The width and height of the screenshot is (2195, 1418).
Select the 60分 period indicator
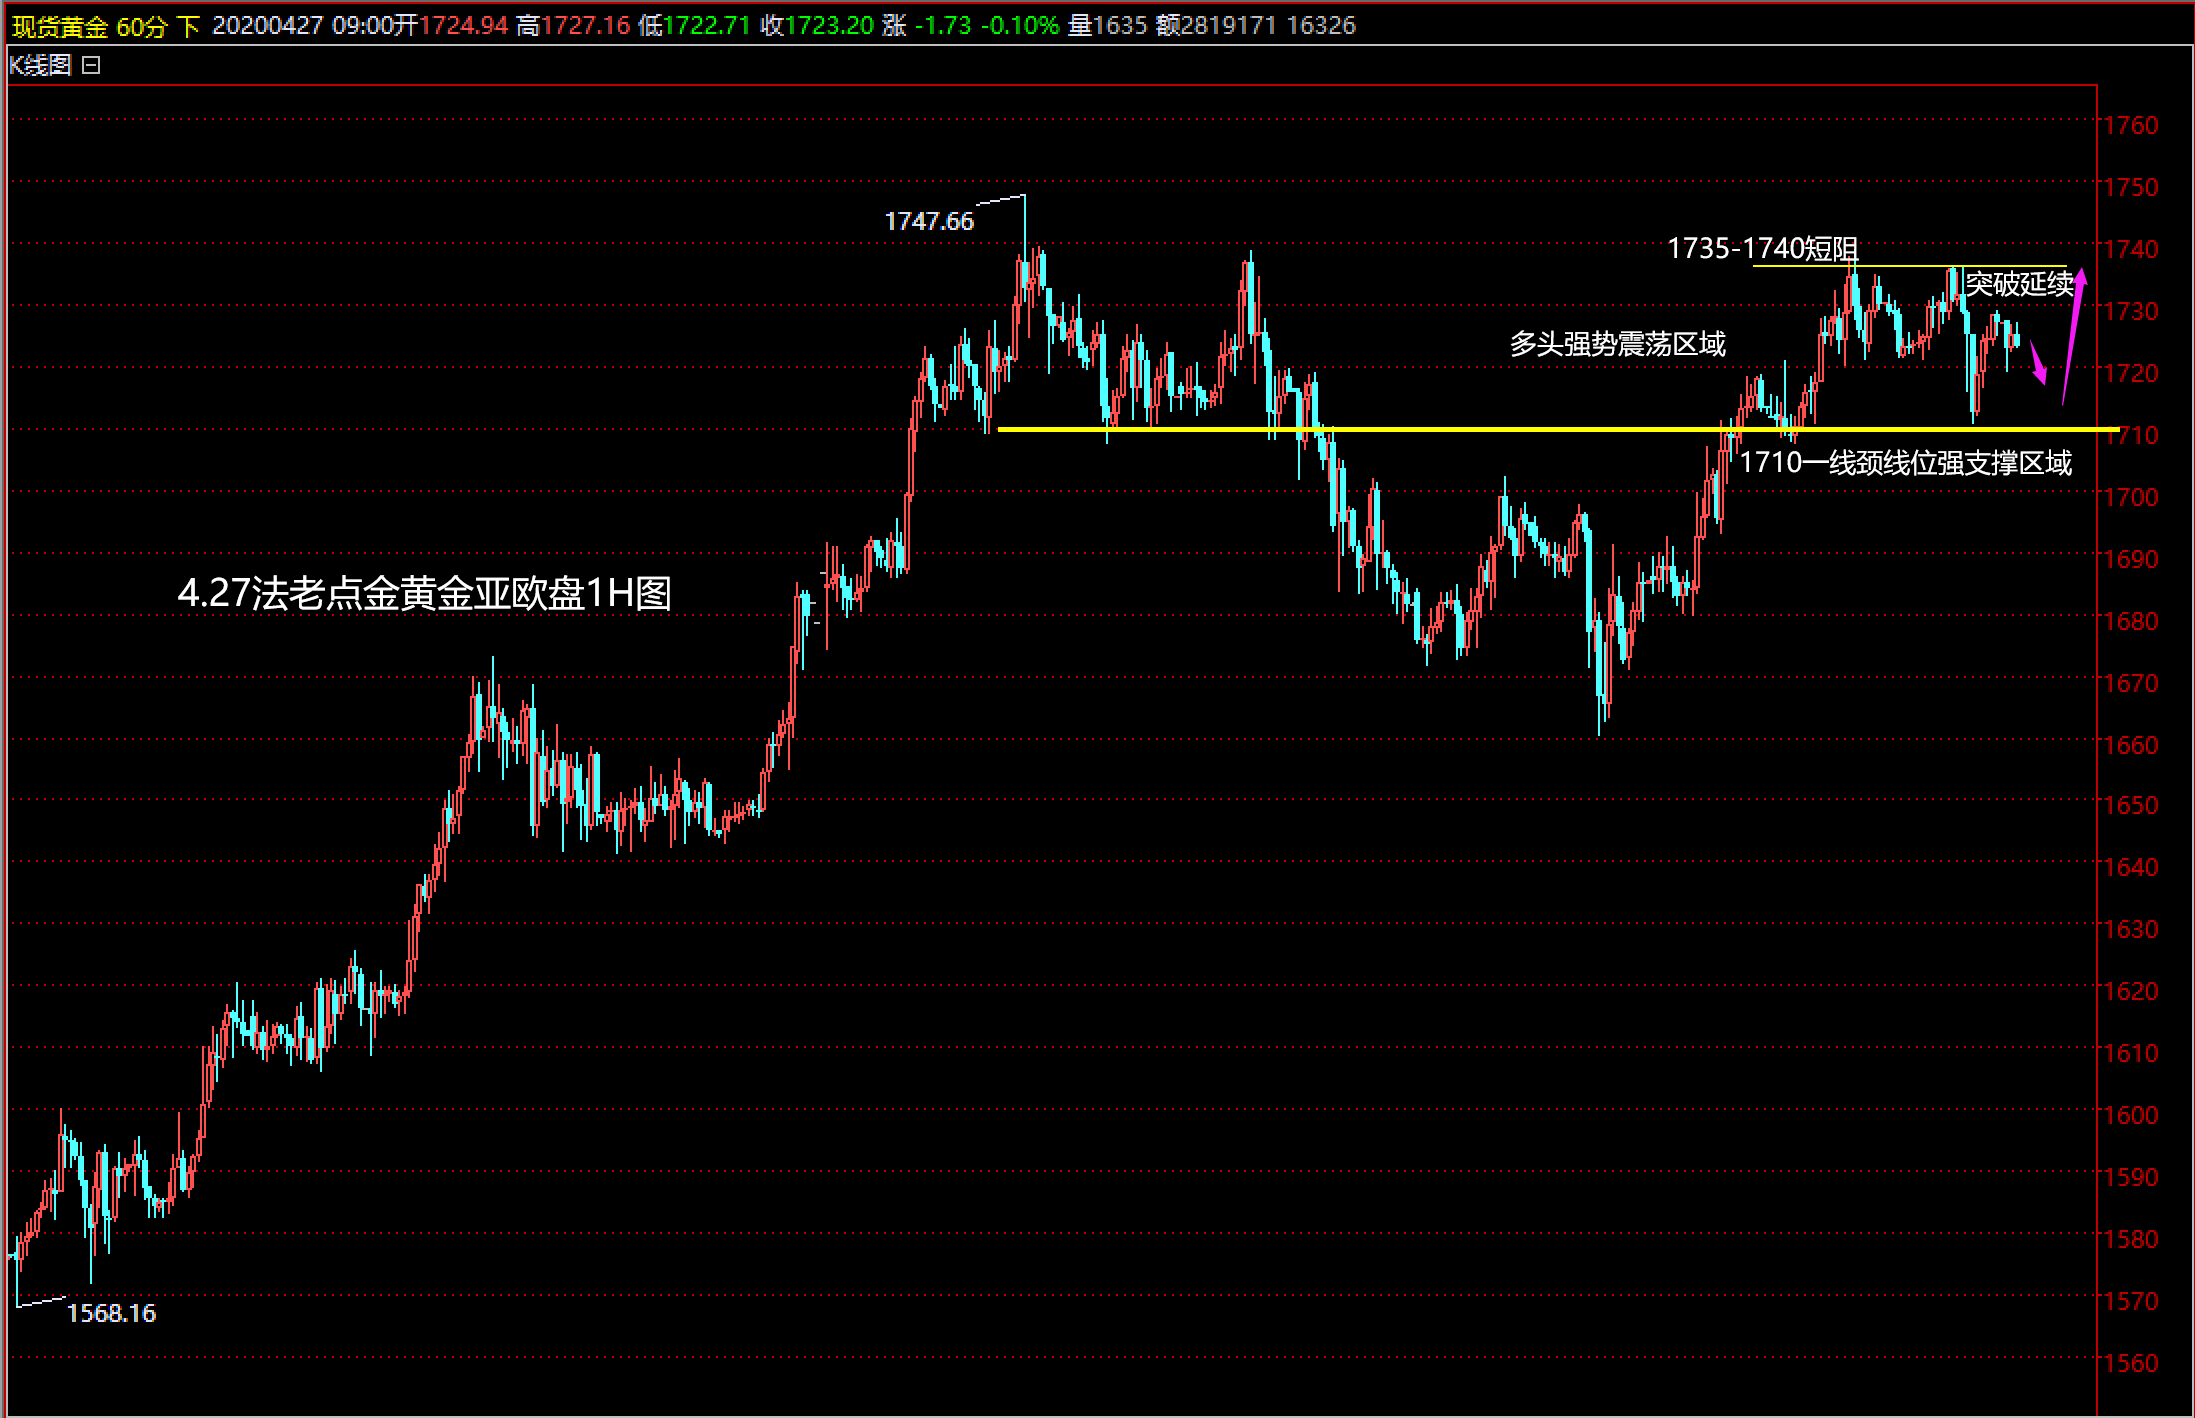[x=141, y=26]
